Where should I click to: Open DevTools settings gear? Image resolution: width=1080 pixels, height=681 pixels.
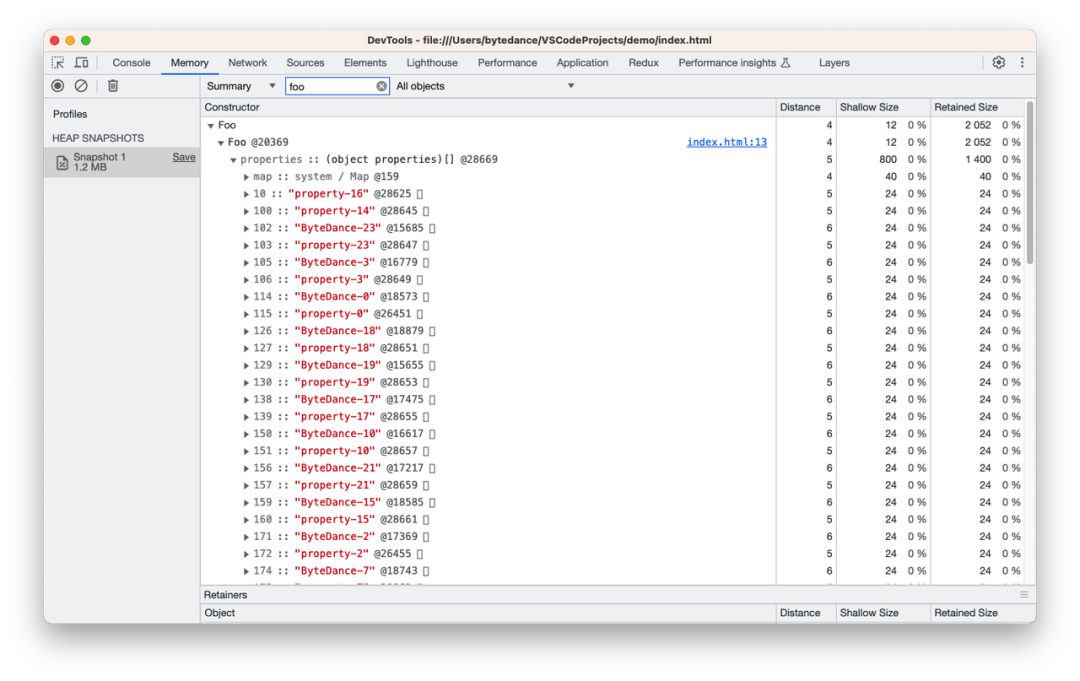coord(999,63)
